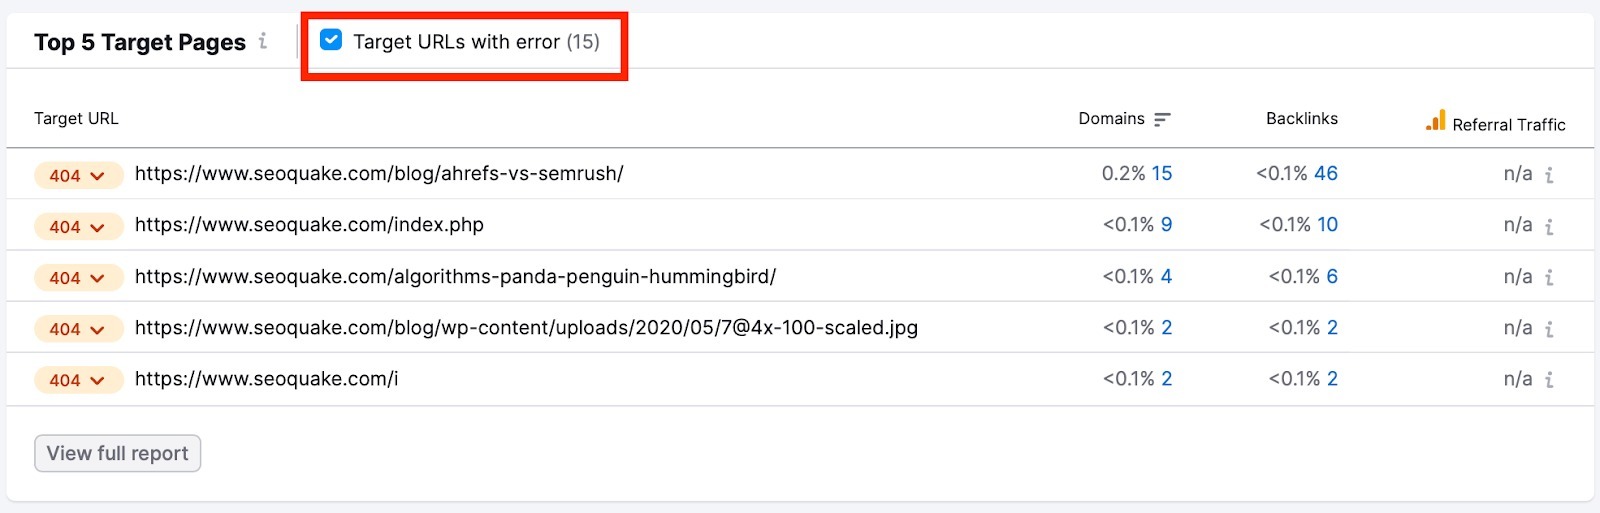Click info icon beside Top 5 Target Pages
The image size is (1600, 513).
click(x=263, y=41)
